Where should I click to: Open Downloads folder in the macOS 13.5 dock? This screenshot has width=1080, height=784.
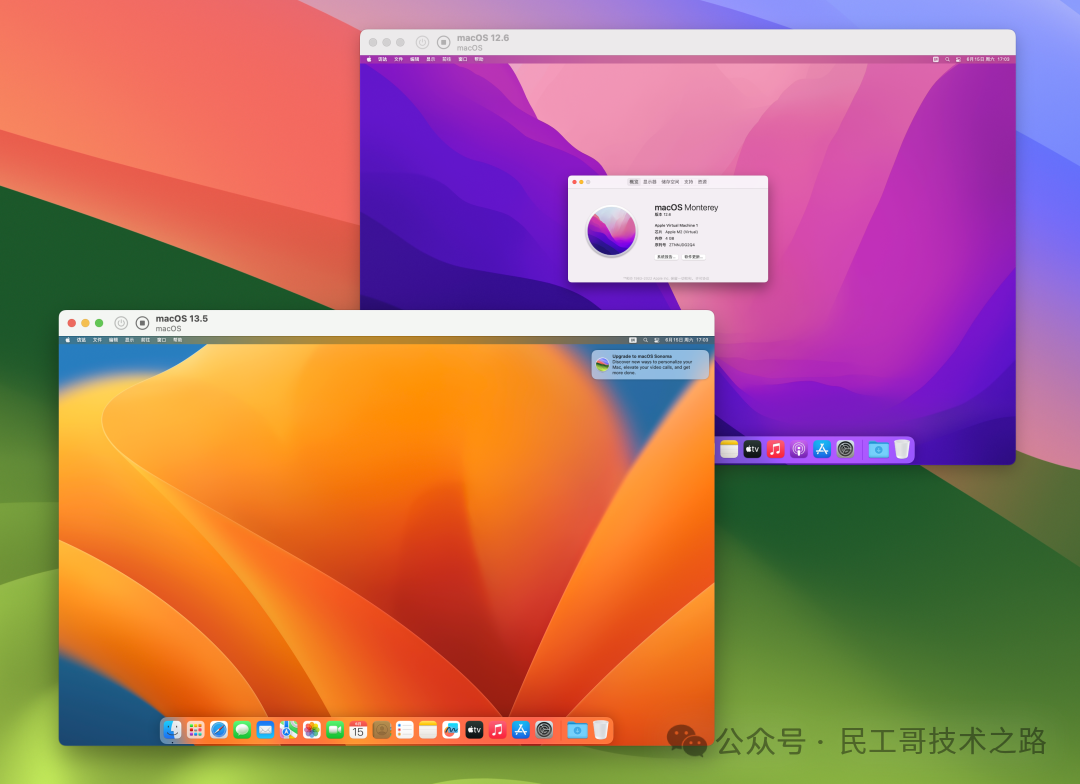(577, 730)
